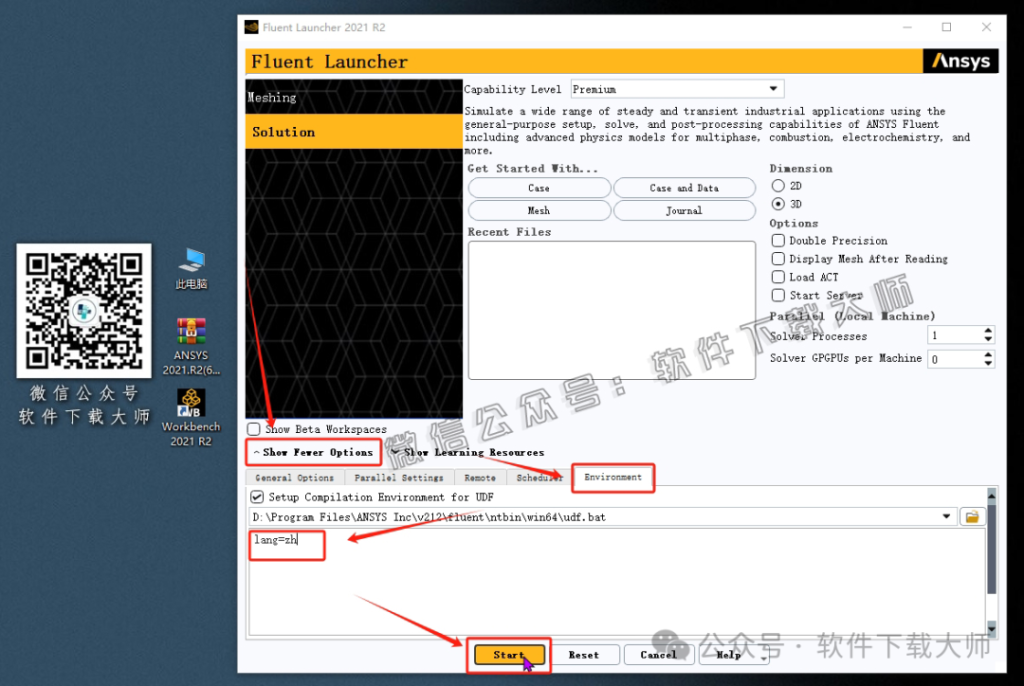
Task: Open the Parallel Settings tab
Action: tap(399, 478)
